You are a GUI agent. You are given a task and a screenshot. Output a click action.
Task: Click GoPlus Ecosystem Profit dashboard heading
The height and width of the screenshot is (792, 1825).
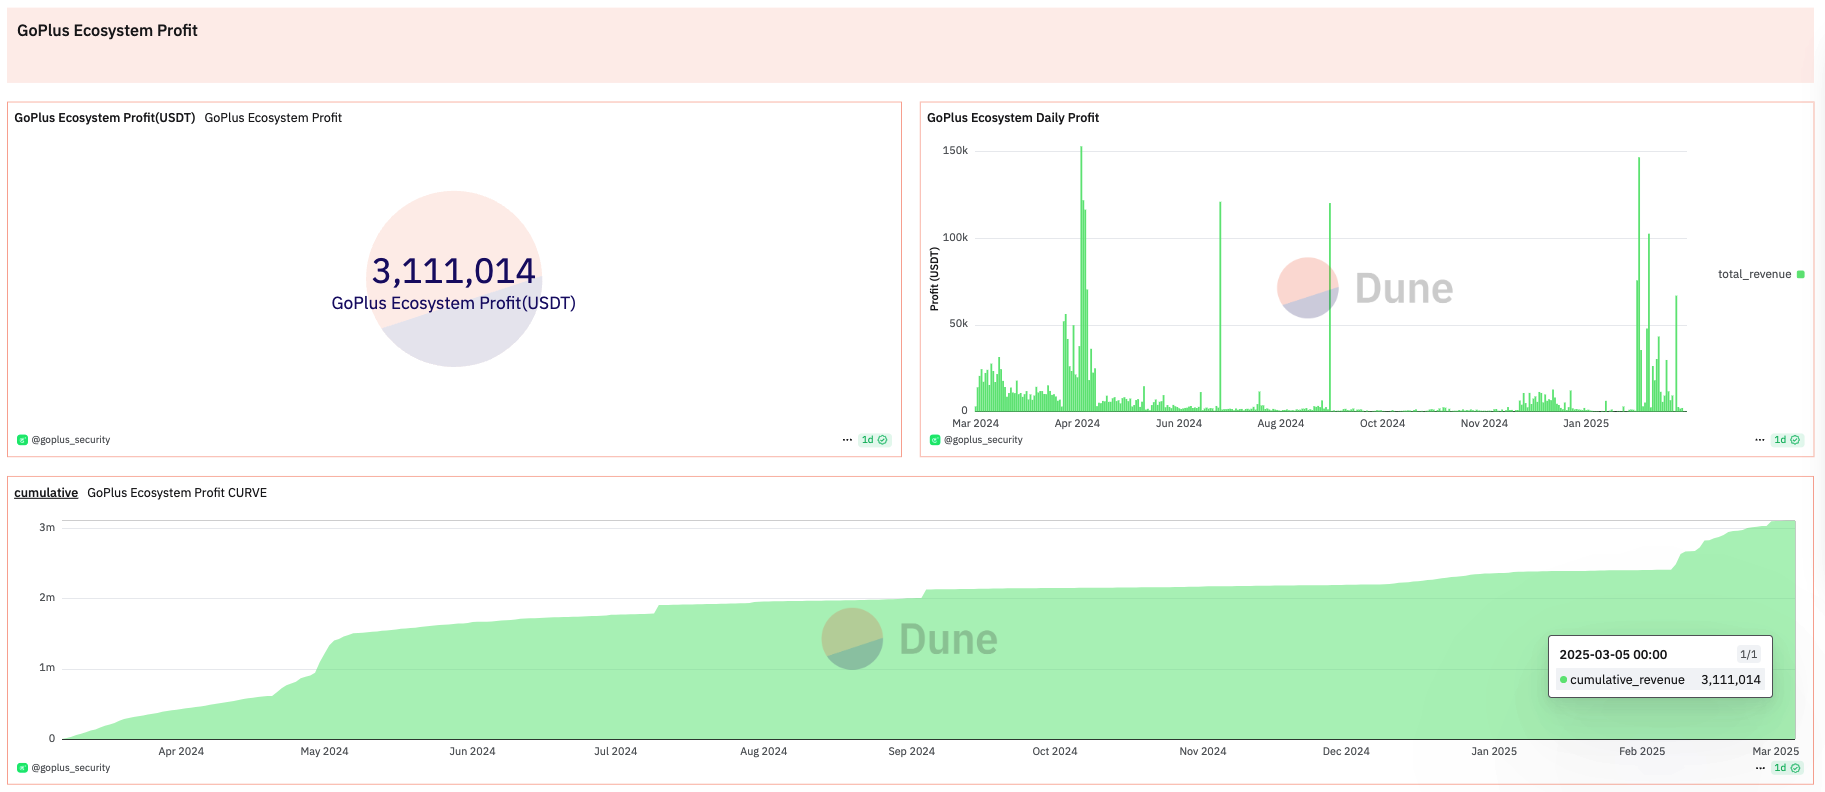pyautogui.click(x=107, y=31)
